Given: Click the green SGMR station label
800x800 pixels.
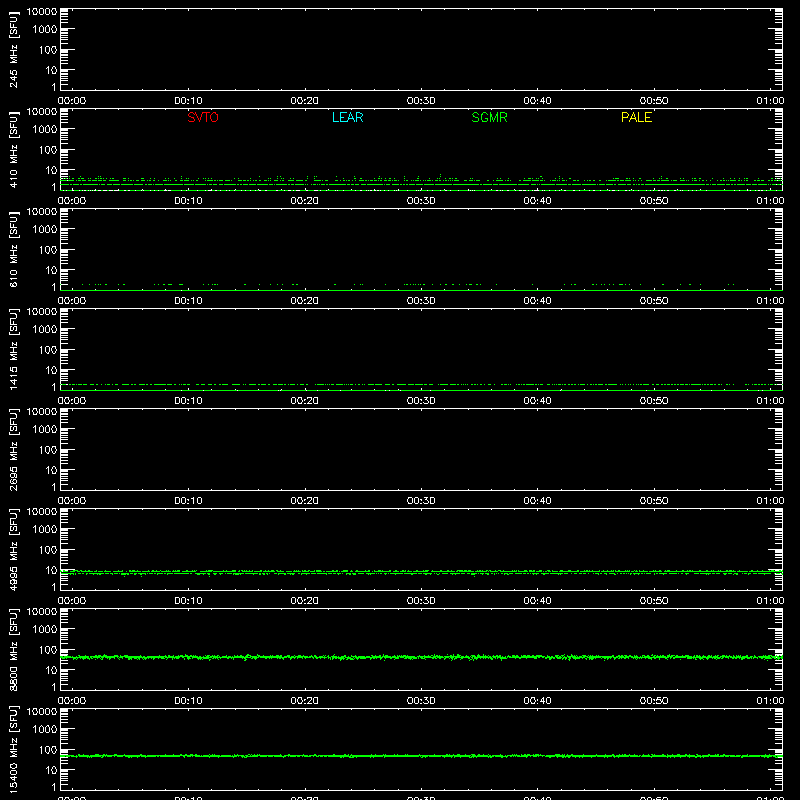Looking at the screenshot, I should click(489, 117).
